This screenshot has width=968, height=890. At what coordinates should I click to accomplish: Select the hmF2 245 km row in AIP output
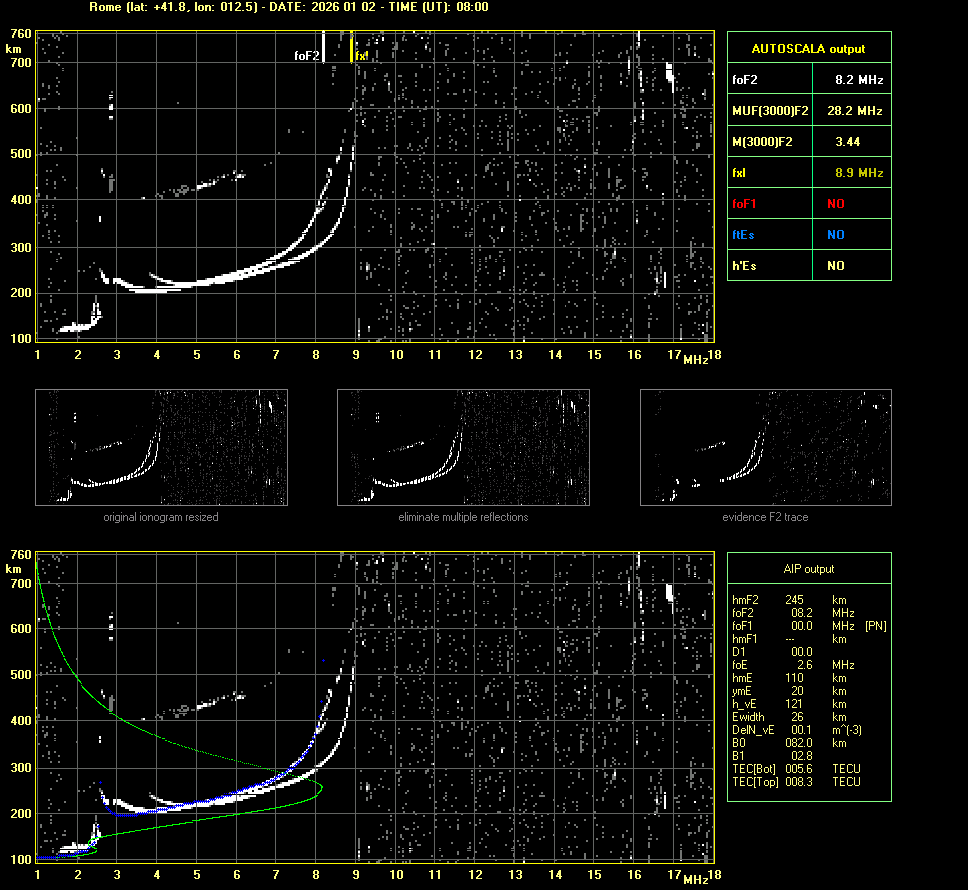click(x=790, y=600)
